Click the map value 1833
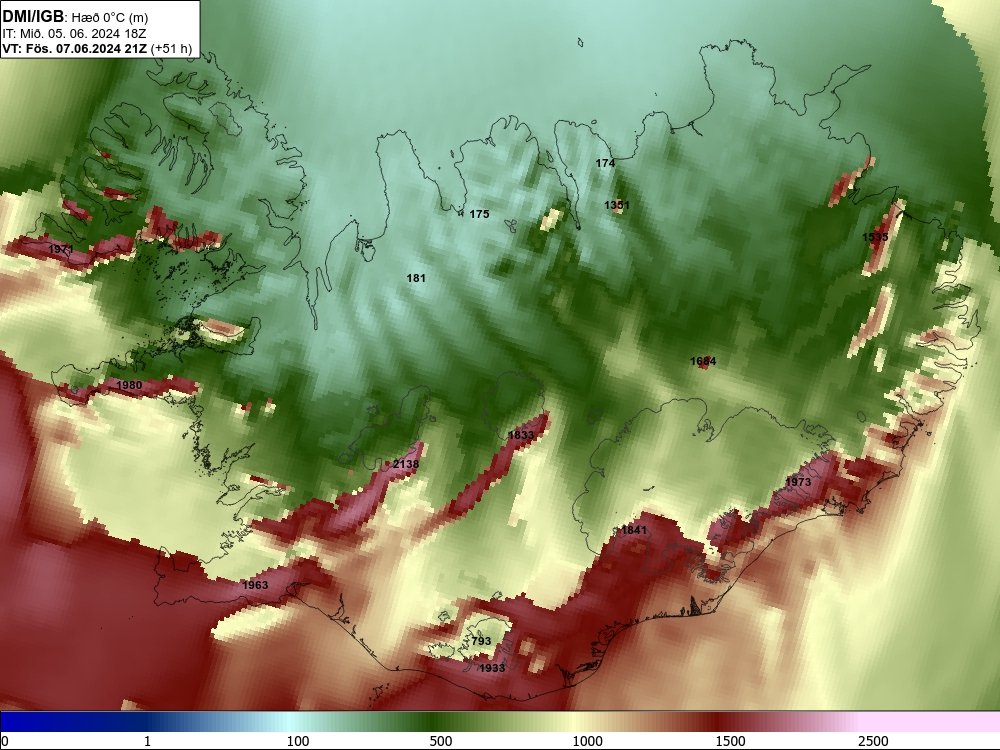The width and height of the screenshot is (1000, 750). [521, 435]
